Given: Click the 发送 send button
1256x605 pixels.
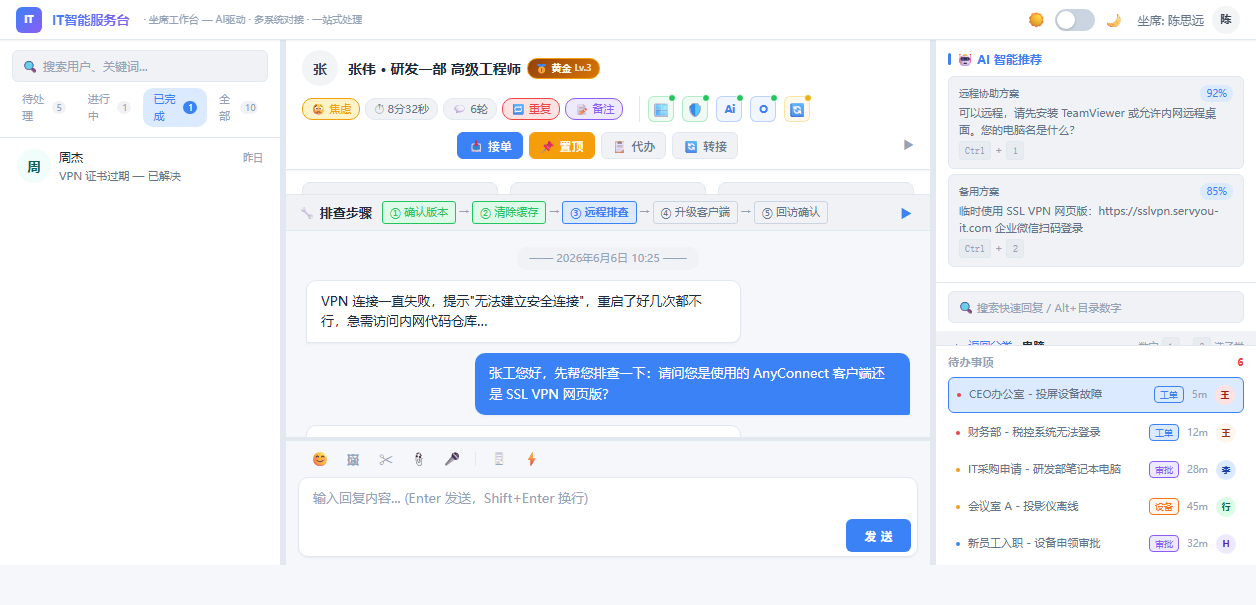Looking at the screenshot, I should coord(878,536).
